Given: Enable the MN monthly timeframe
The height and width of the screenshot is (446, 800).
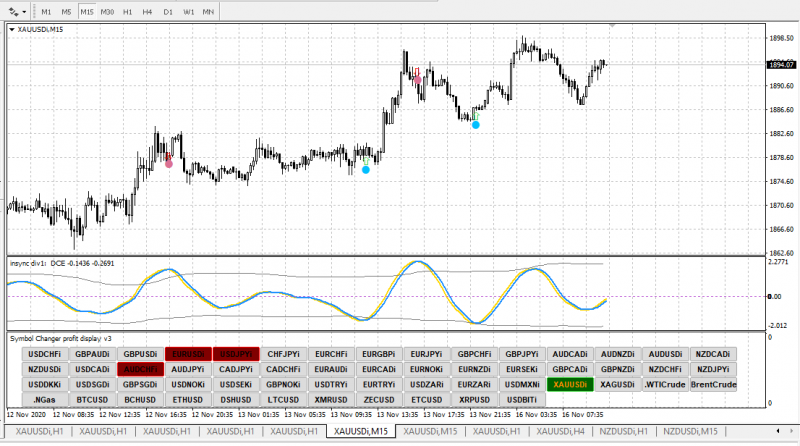Looking at the screenshot, I should tap(207, 11).
